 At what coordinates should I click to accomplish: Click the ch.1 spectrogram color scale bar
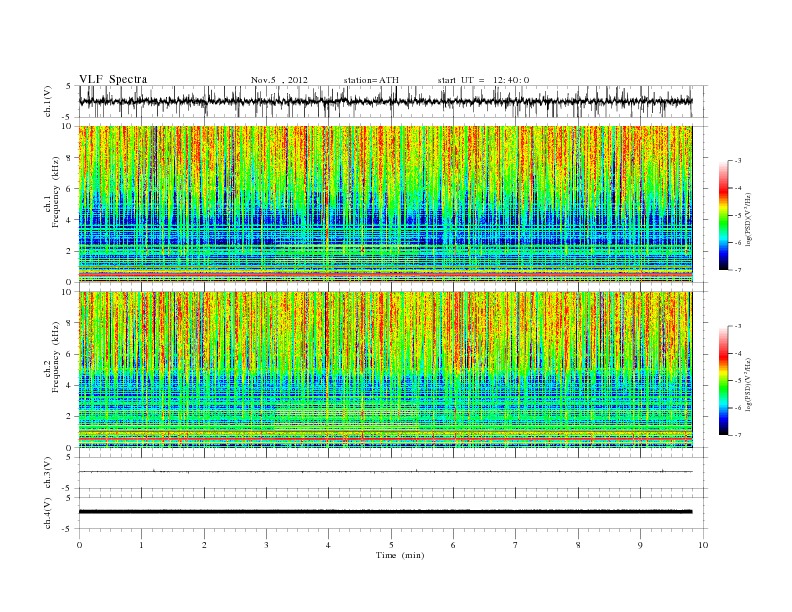pos(724,216)
